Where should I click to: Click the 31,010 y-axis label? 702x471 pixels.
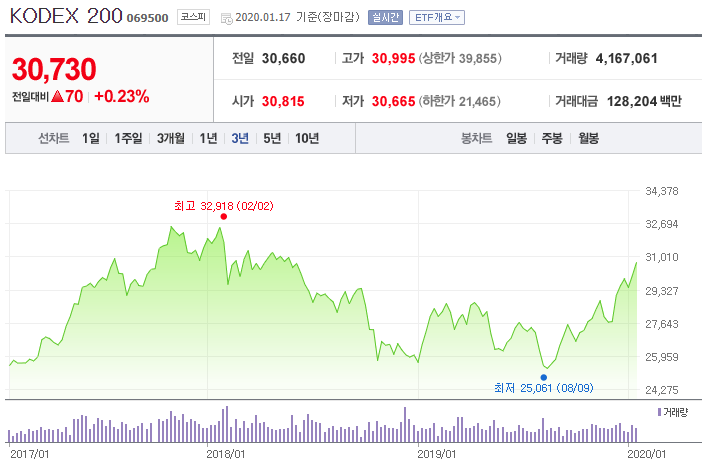(662, 257)
